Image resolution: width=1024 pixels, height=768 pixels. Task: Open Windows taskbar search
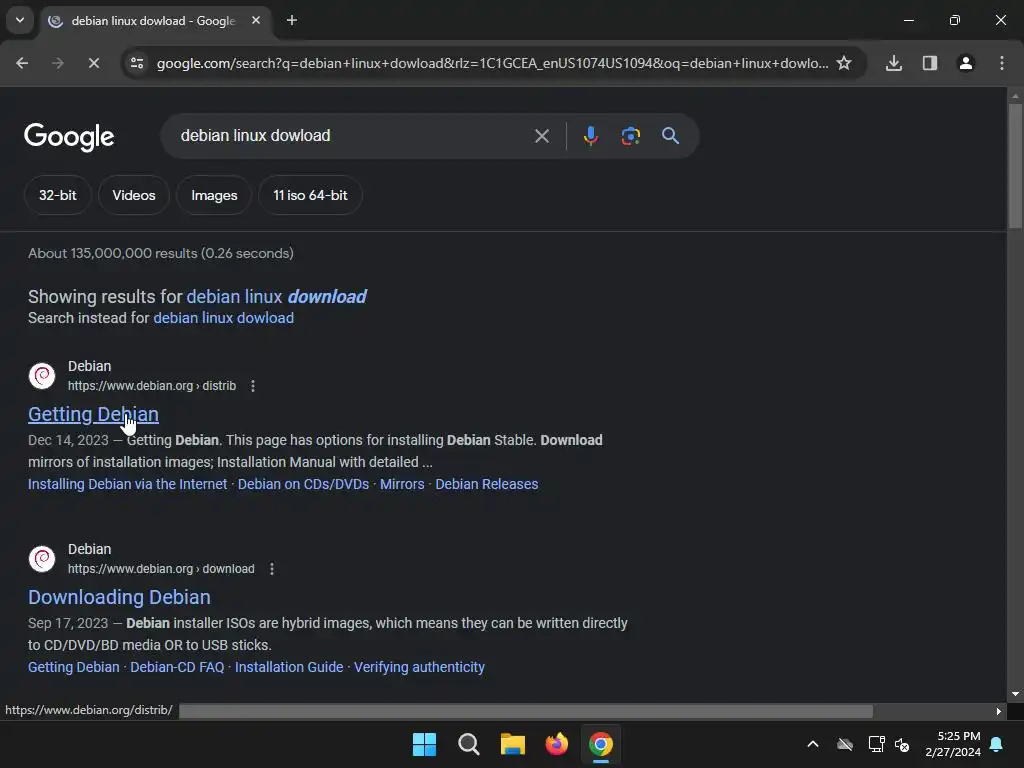click(468, 744)
